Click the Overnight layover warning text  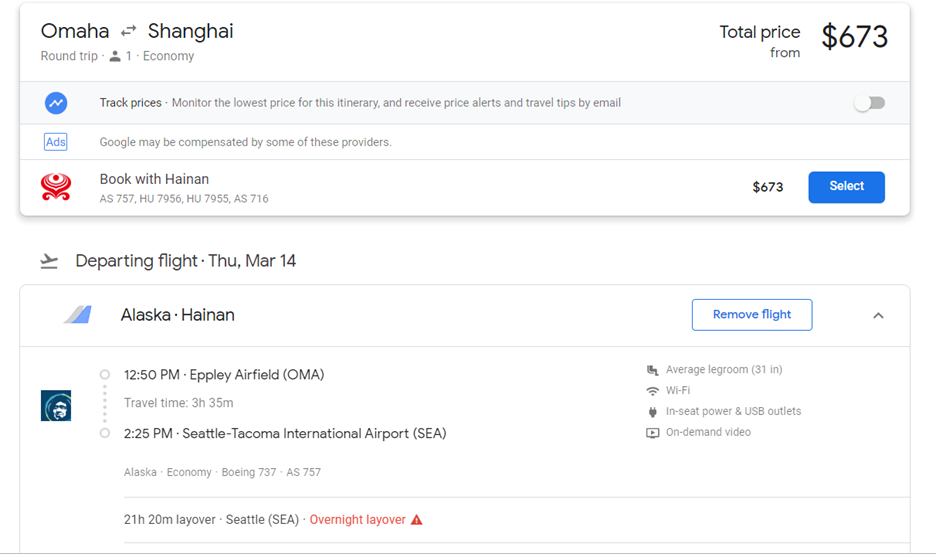click(x=357, y=520)
